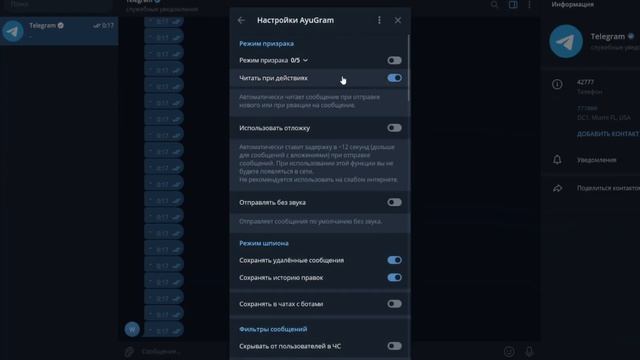Click the ДОБАВИТЬ КОНТАКТ link
640x360 pixels.
608,134
